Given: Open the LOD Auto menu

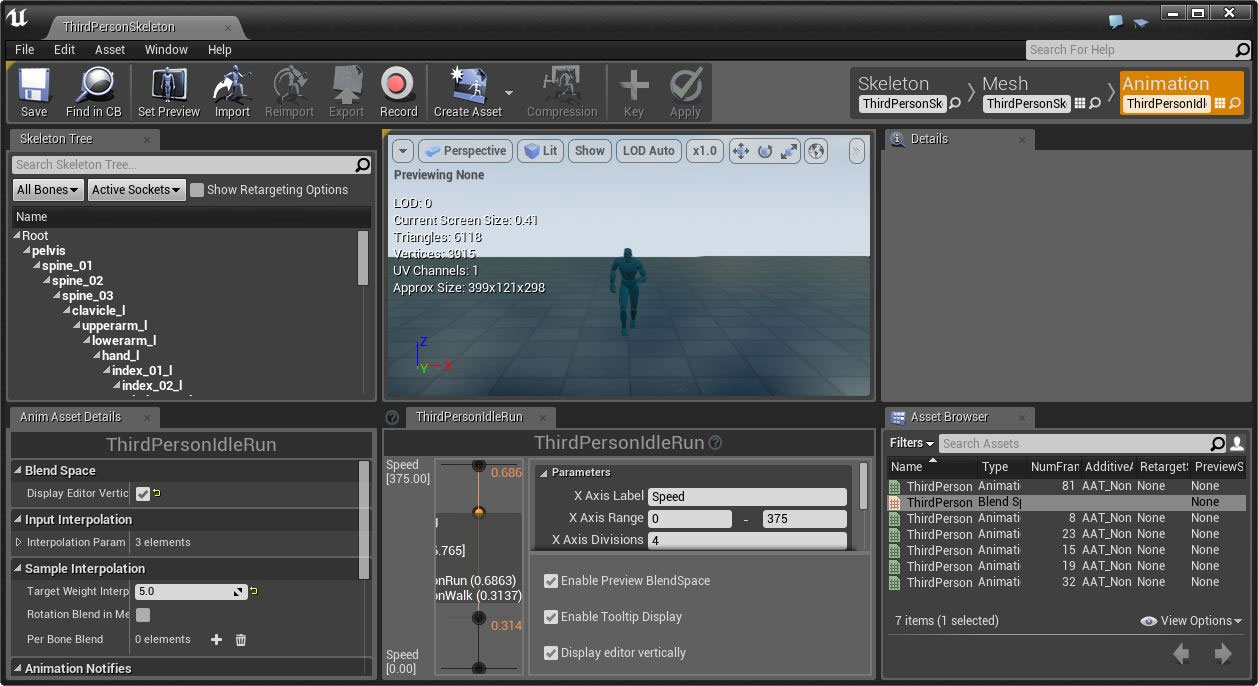Looking at the screenshot, I should click(648, 151).
